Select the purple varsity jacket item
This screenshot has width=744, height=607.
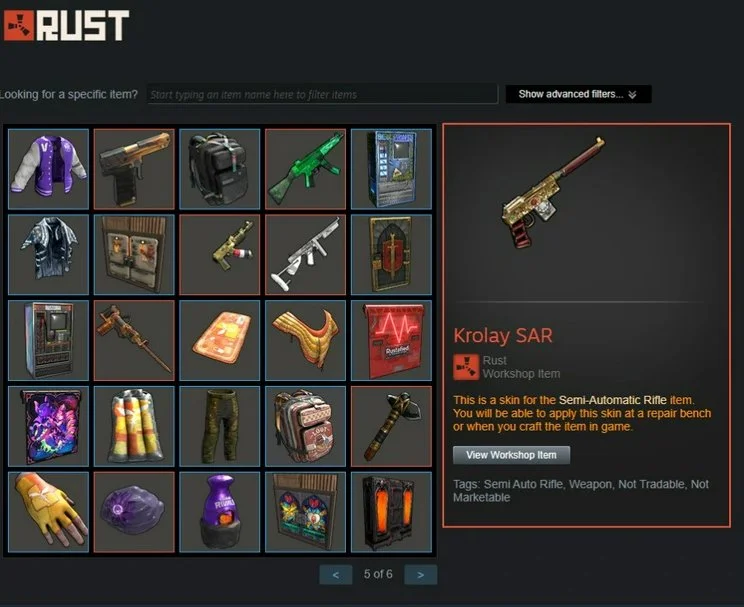(48, 169)
